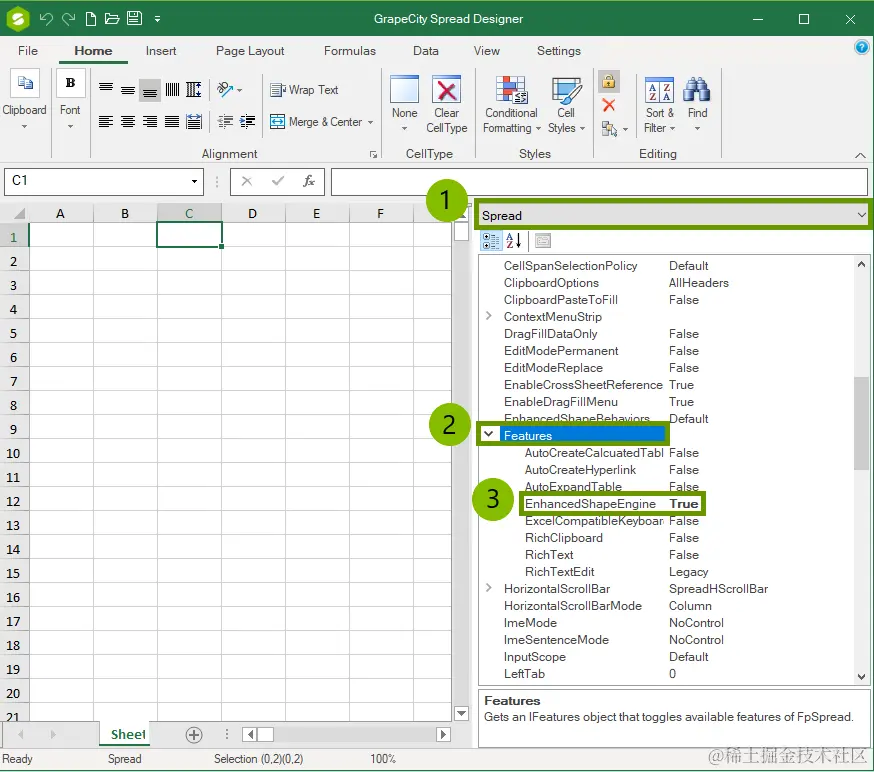Switch to the Formulas tab
This screenshot has width=874, height=772.
(x=349, y=51)
